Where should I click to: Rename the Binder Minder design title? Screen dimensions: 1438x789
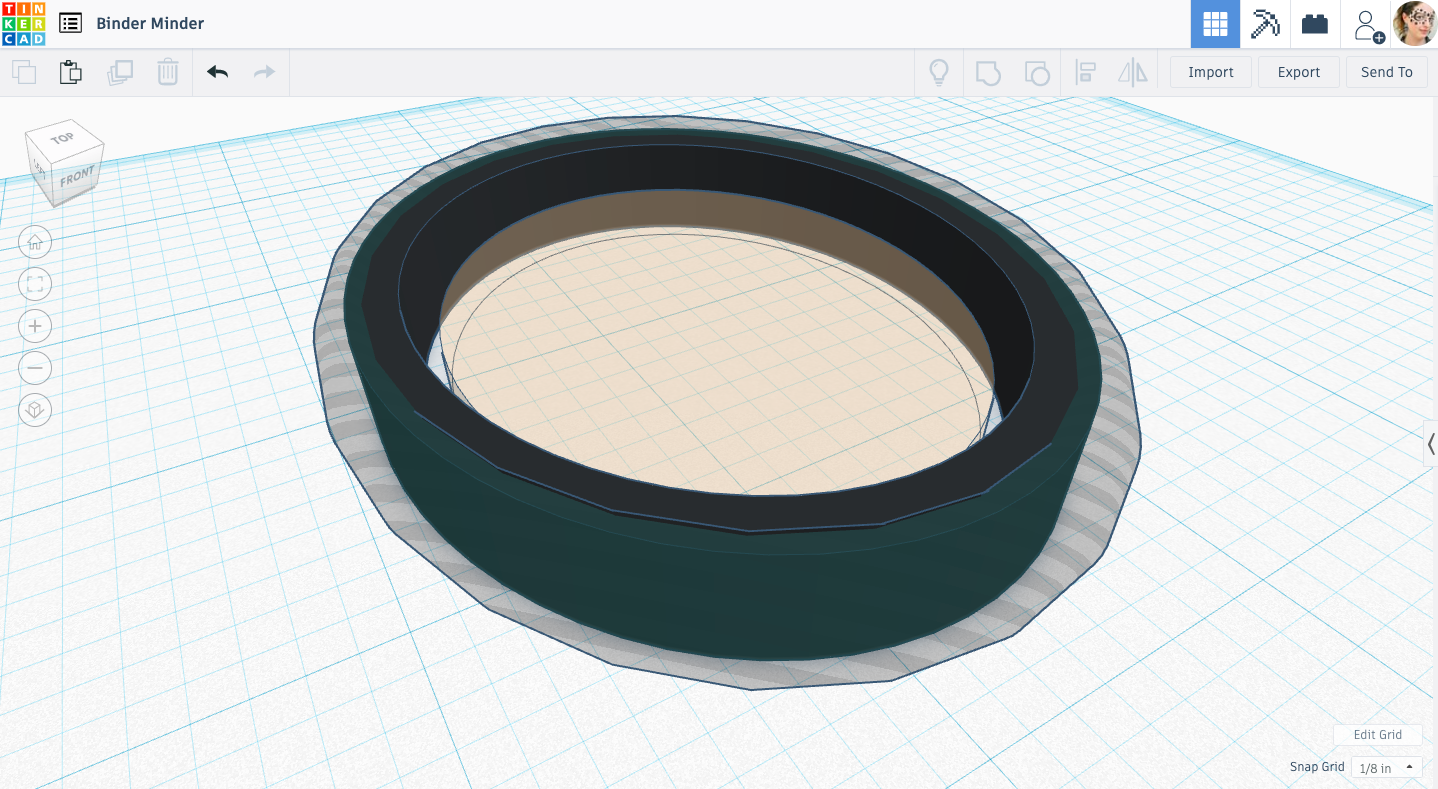point(150,23)
